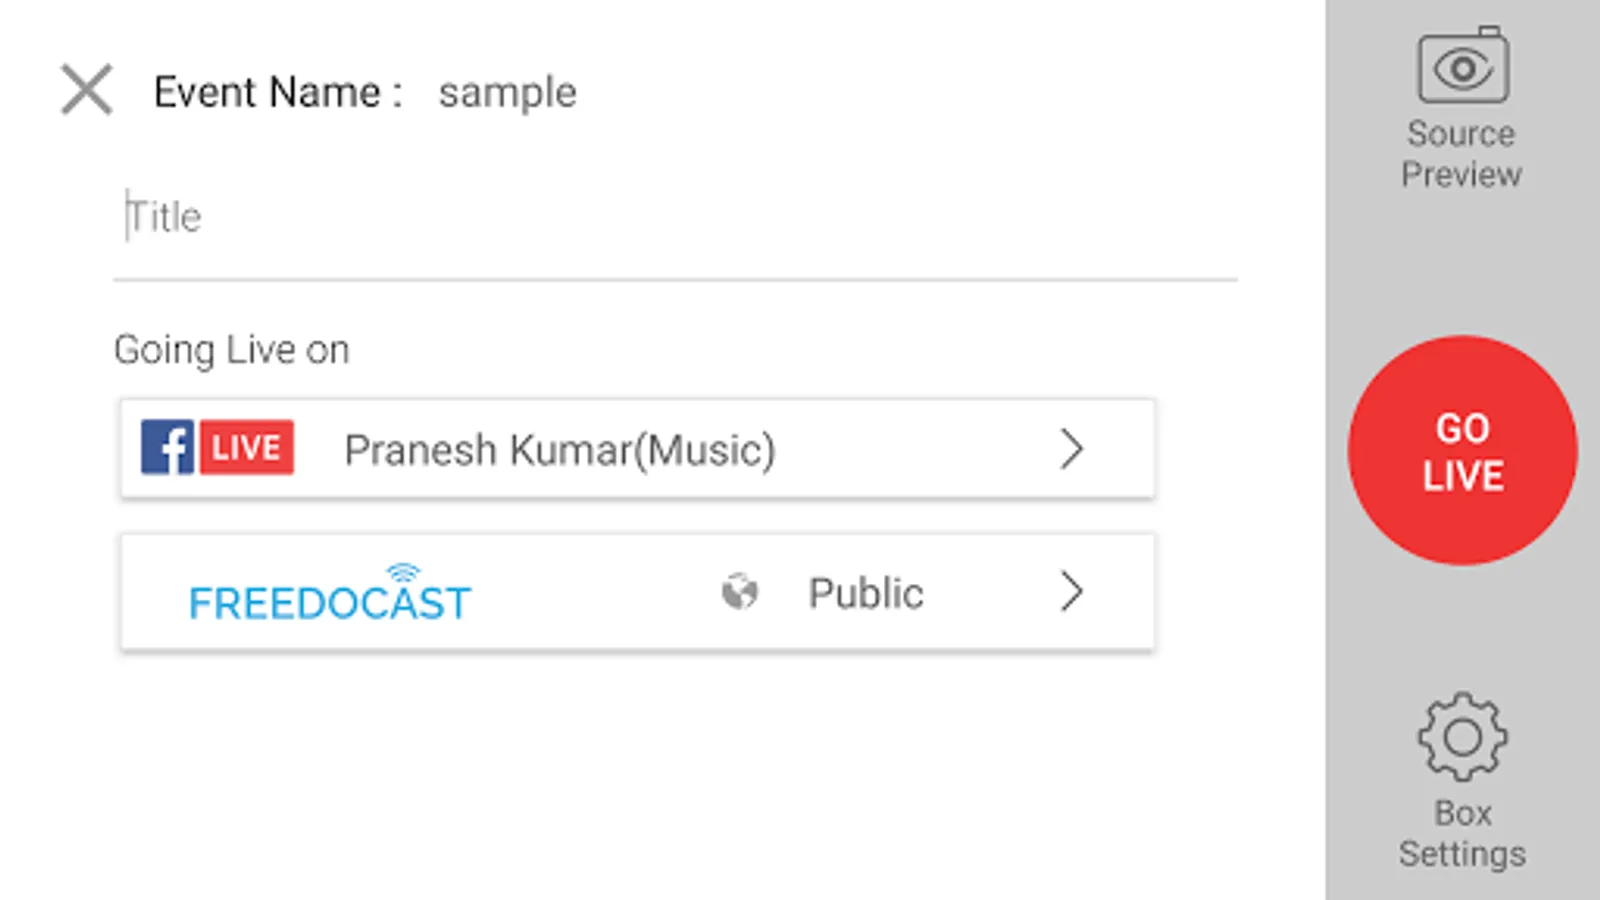Click the 'Event Name :' label

click(277, 93)
